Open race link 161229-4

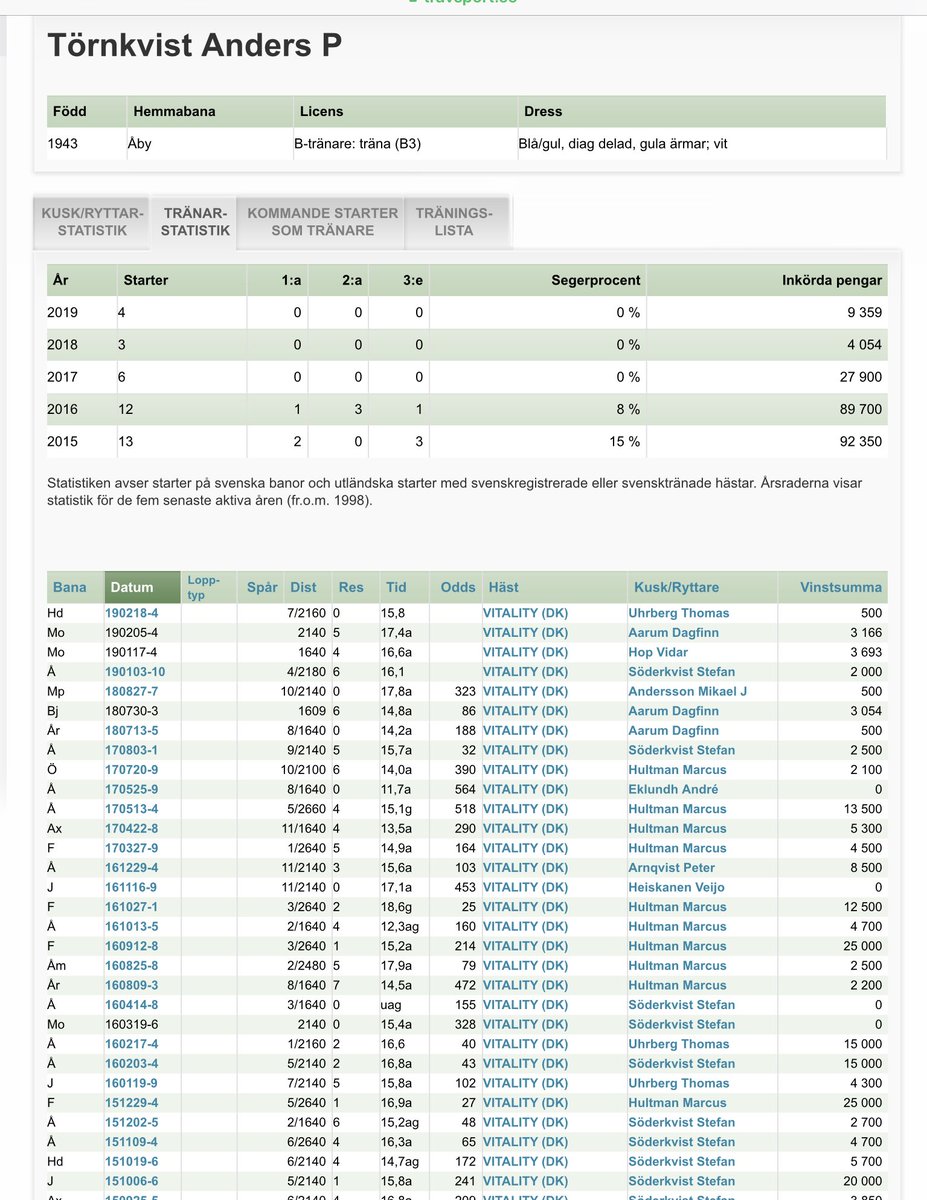(x=131, y=868)
